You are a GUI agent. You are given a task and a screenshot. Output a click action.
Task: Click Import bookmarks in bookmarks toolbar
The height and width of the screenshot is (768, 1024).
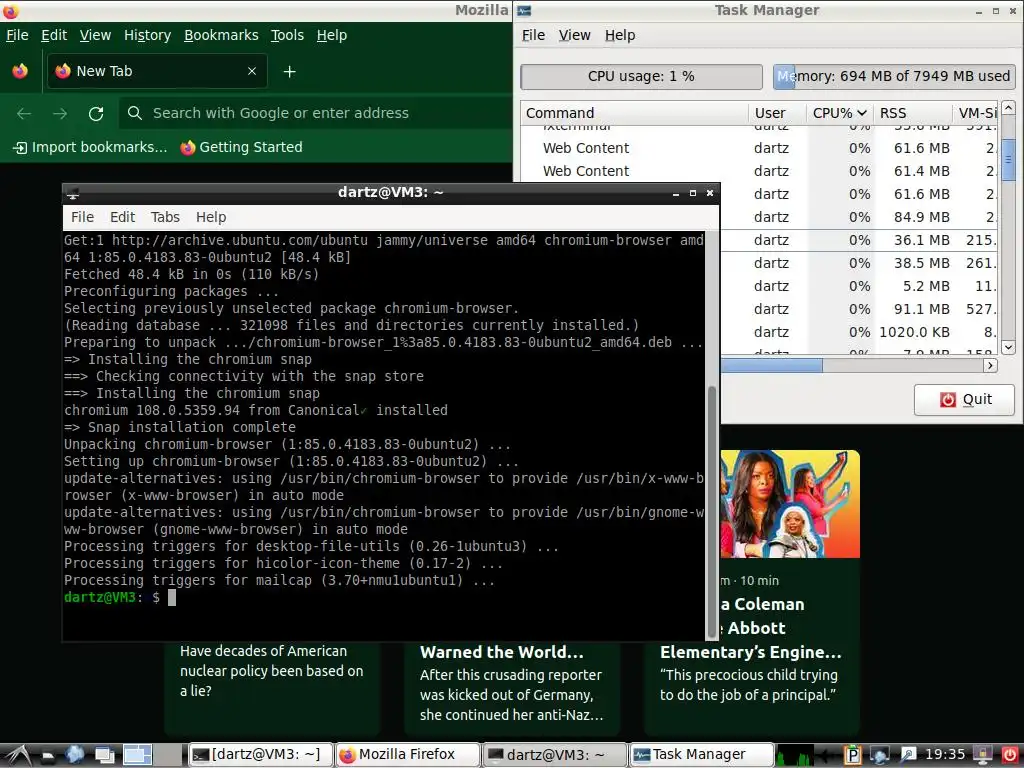[x=90, y=148]
